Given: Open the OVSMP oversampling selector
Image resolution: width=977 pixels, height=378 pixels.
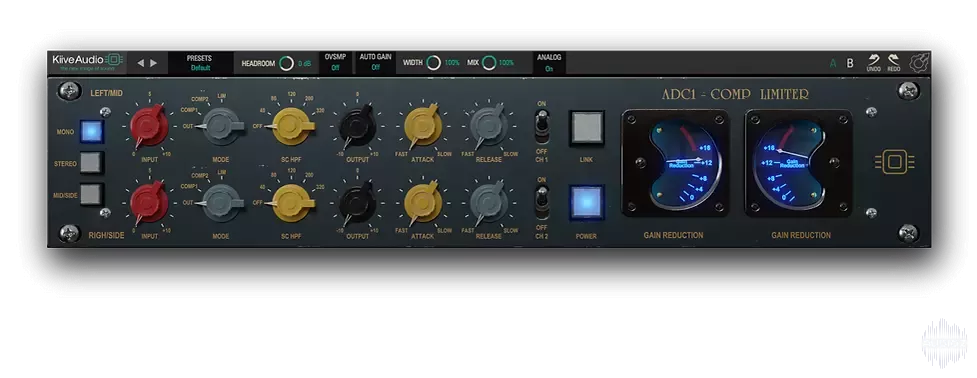Looking at the screenshot, I should (335, 63).
